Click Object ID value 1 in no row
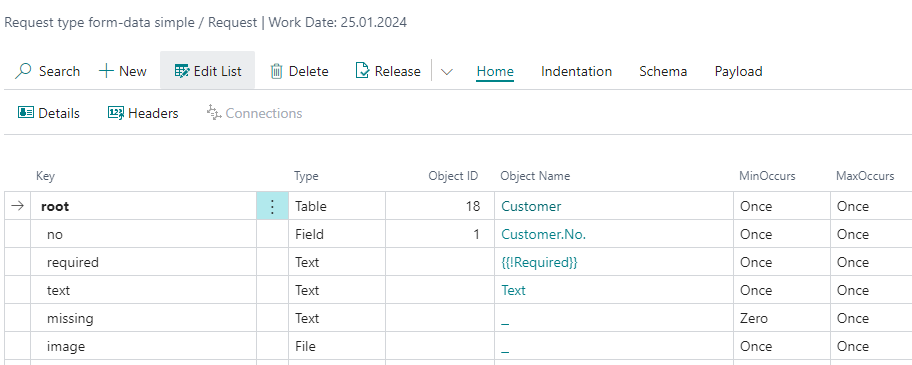This screenshot has width=912, height=365. coord(440,234)
